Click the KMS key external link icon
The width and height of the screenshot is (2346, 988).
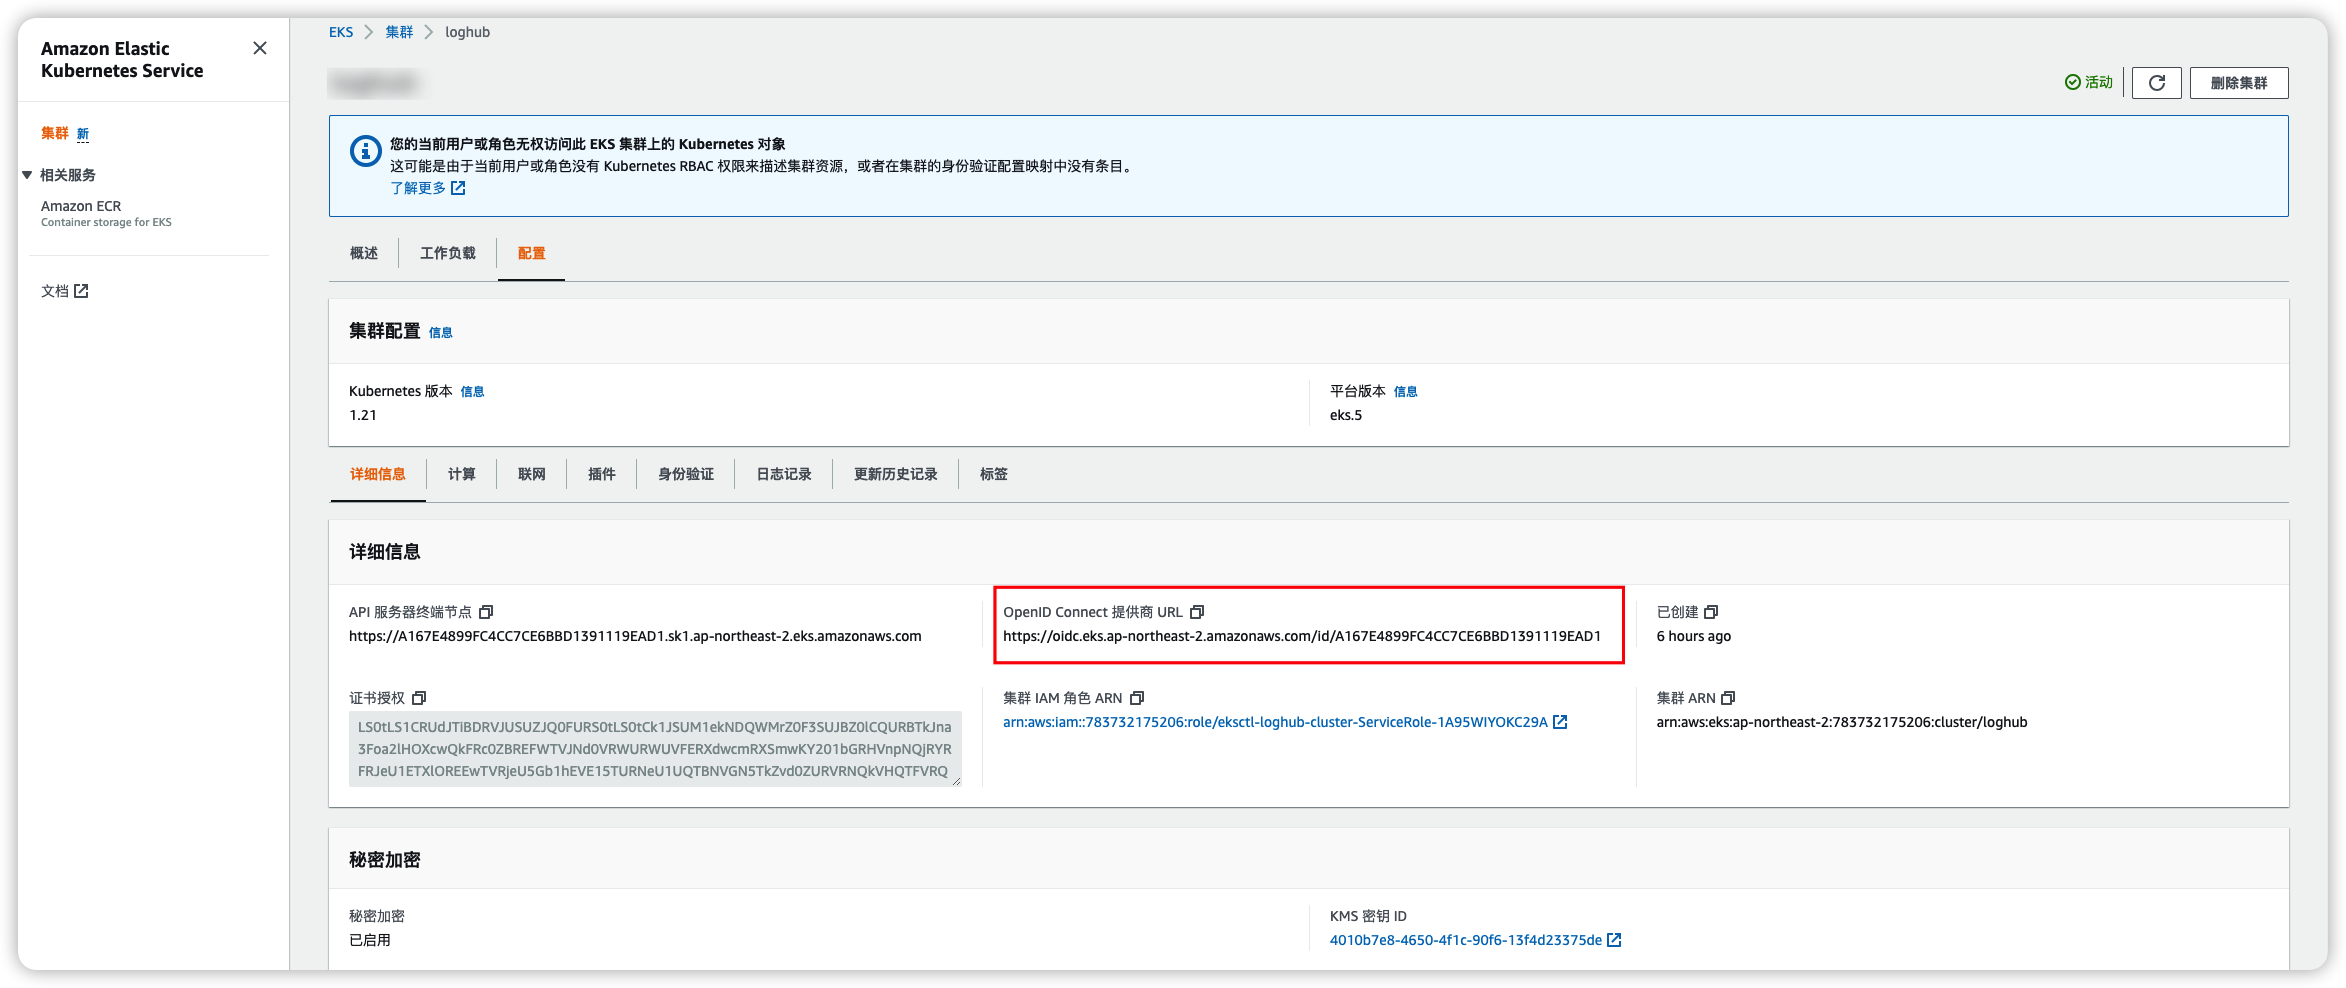(x=1614, y=940)
